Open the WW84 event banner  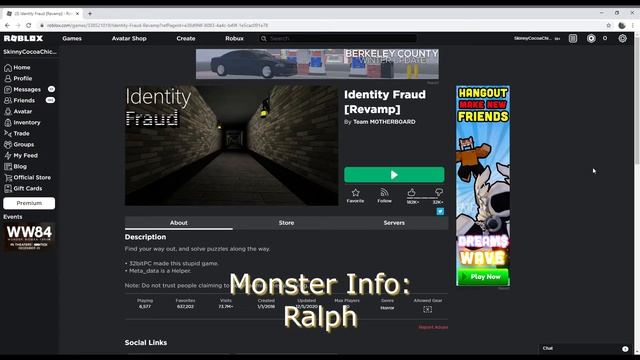29,237
